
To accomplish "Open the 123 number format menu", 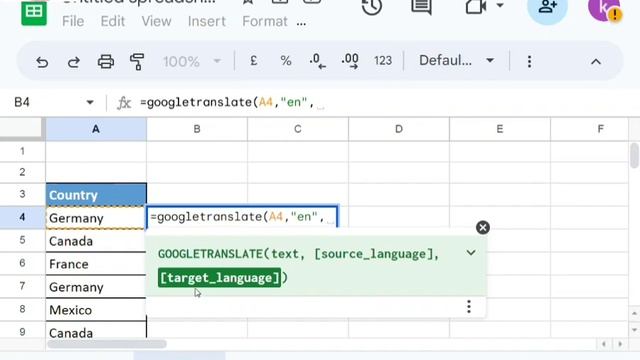I will point(382,61).
